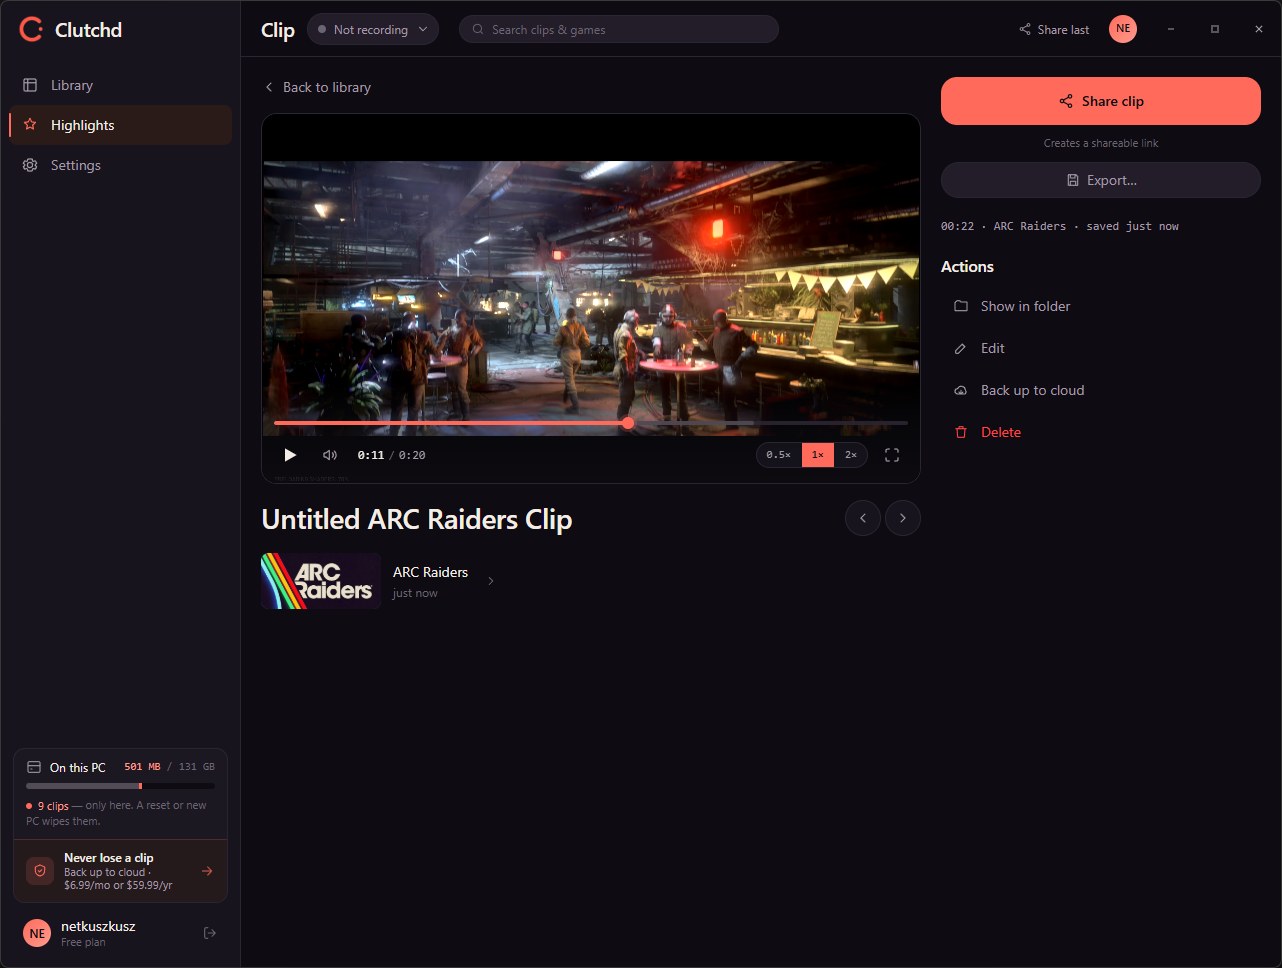Expand ARC Raiders game chevron
The width and height of the screenshot is (1282, 968).
(490, 581)
